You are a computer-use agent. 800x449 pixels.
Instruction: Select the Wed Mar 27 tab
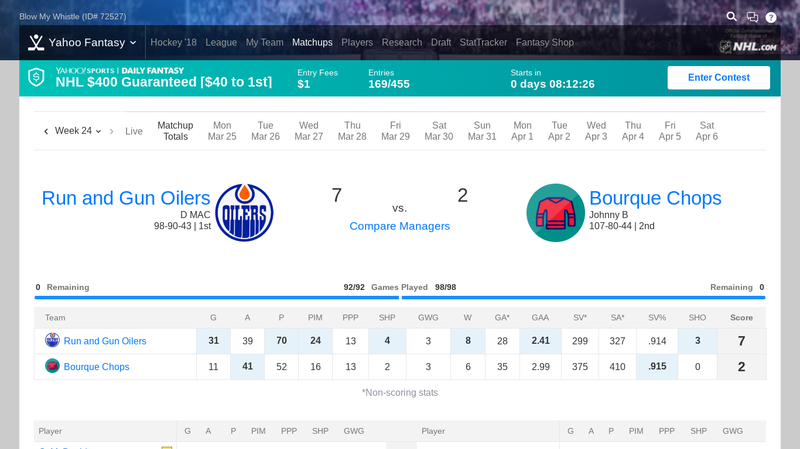click(309, 131)
